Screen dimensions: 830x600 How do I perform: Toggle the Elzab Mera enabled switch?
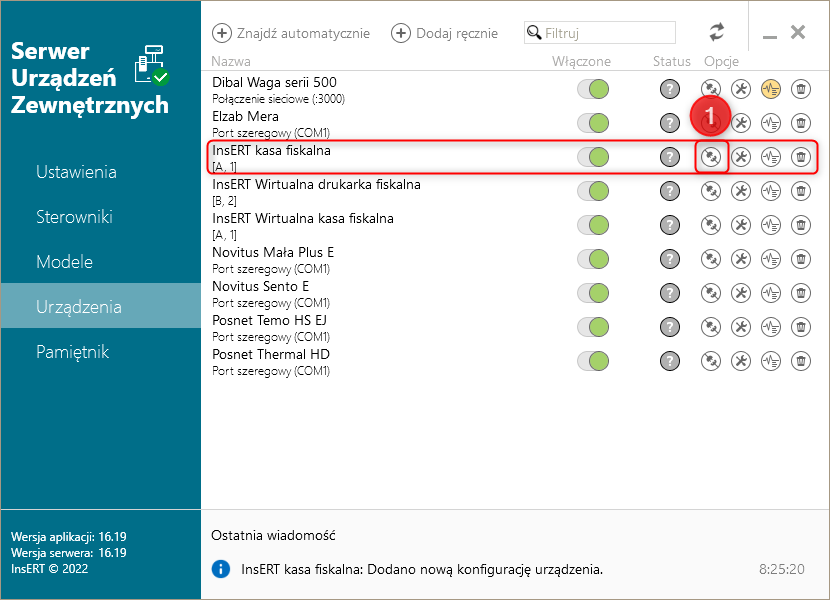(x=593, y=123)
